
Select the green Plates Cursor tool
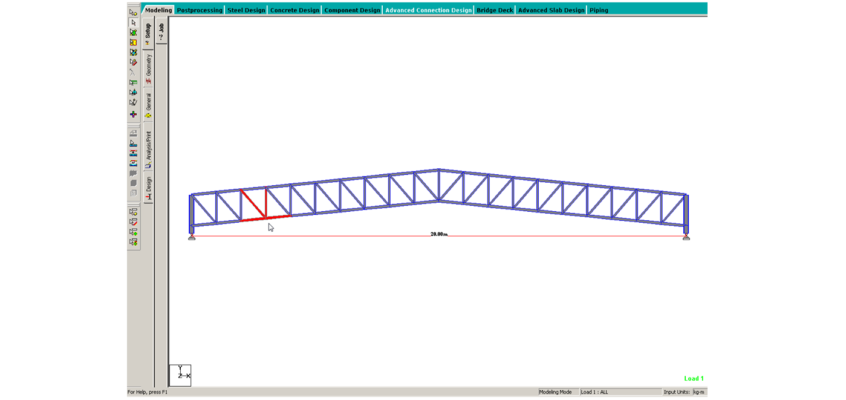[x=133, y=32]
